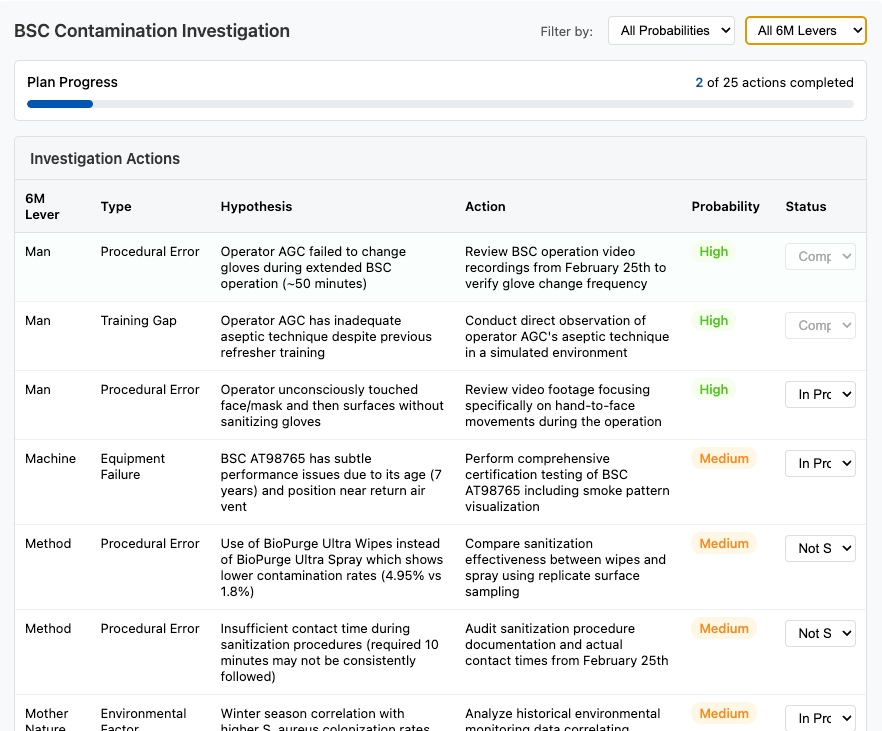The height and width of the screenshot is (731, 882).
Task: Click the Status column header
Action: [805, 207]
